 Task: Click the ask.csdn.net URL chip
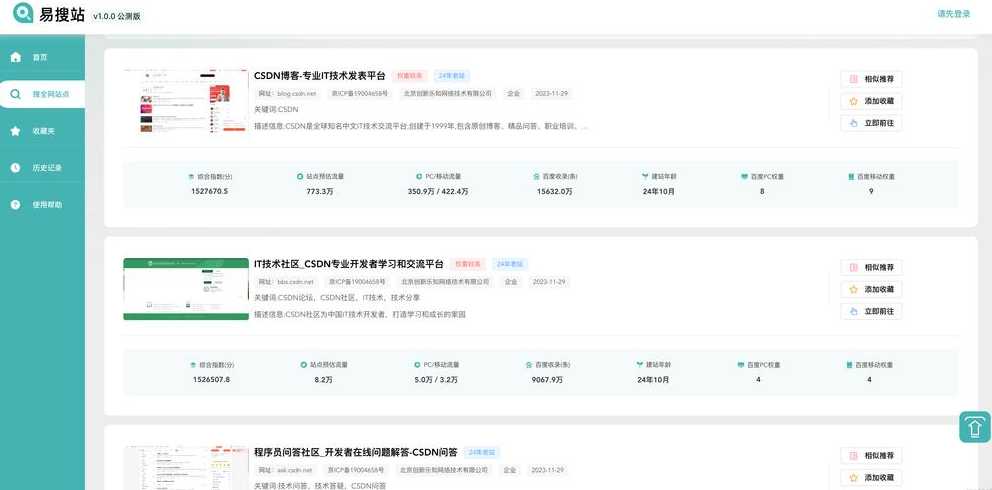pyautogui.click(x=286, y=470)
